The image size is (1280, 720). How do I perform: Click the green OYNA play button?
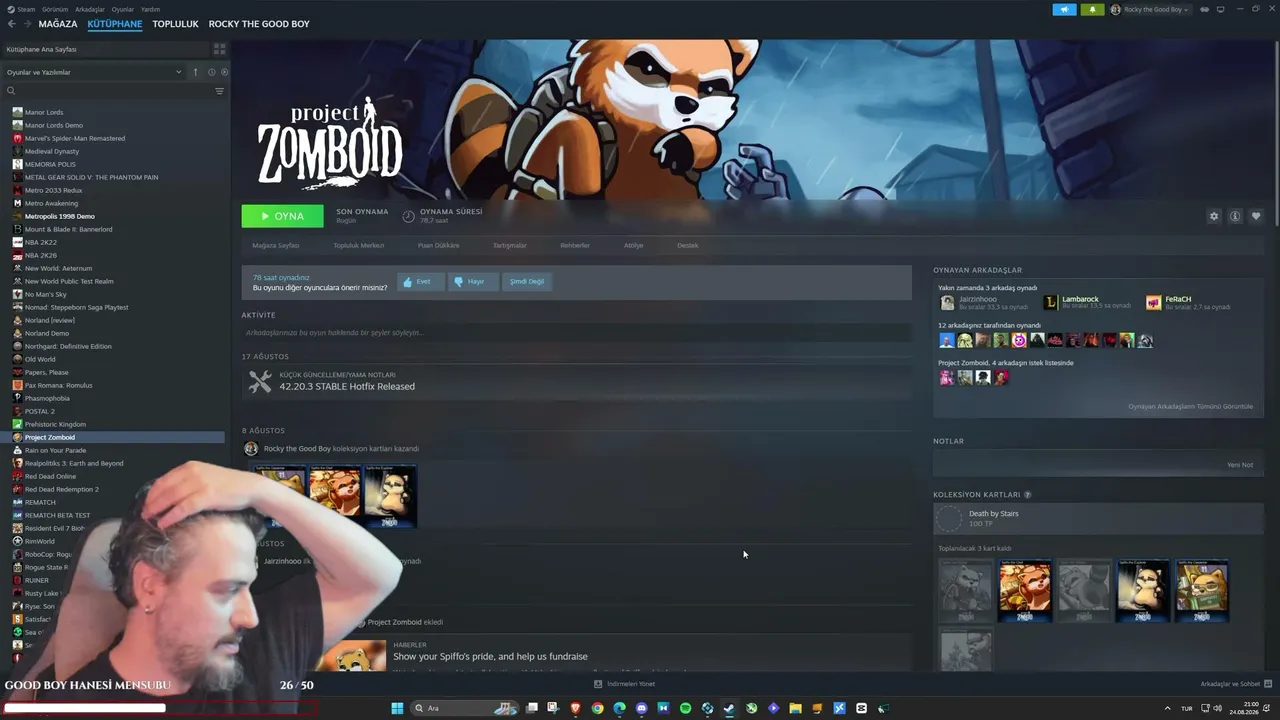(x=282, y=216)
